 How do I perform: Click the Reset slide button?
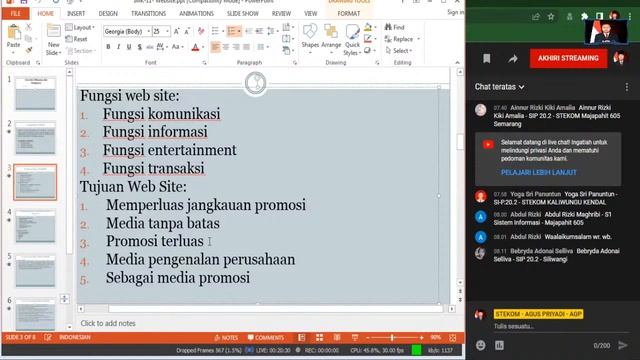76,39
